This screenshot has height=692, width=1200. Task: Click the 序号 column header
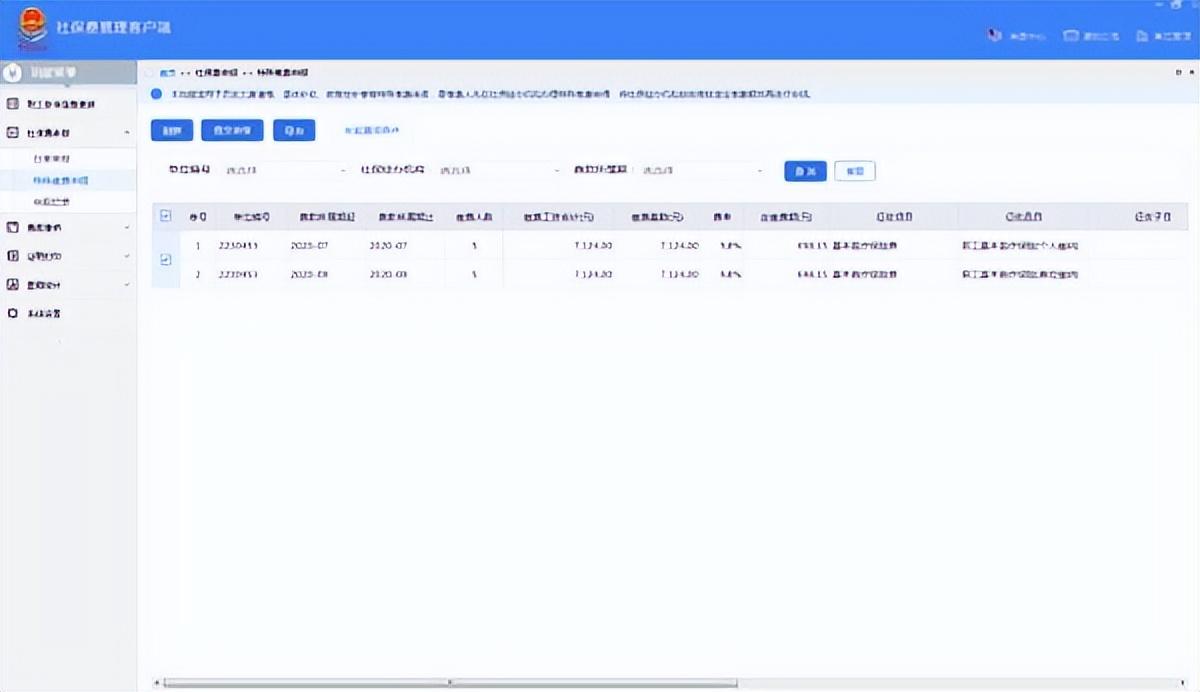[x=198, y=216]
